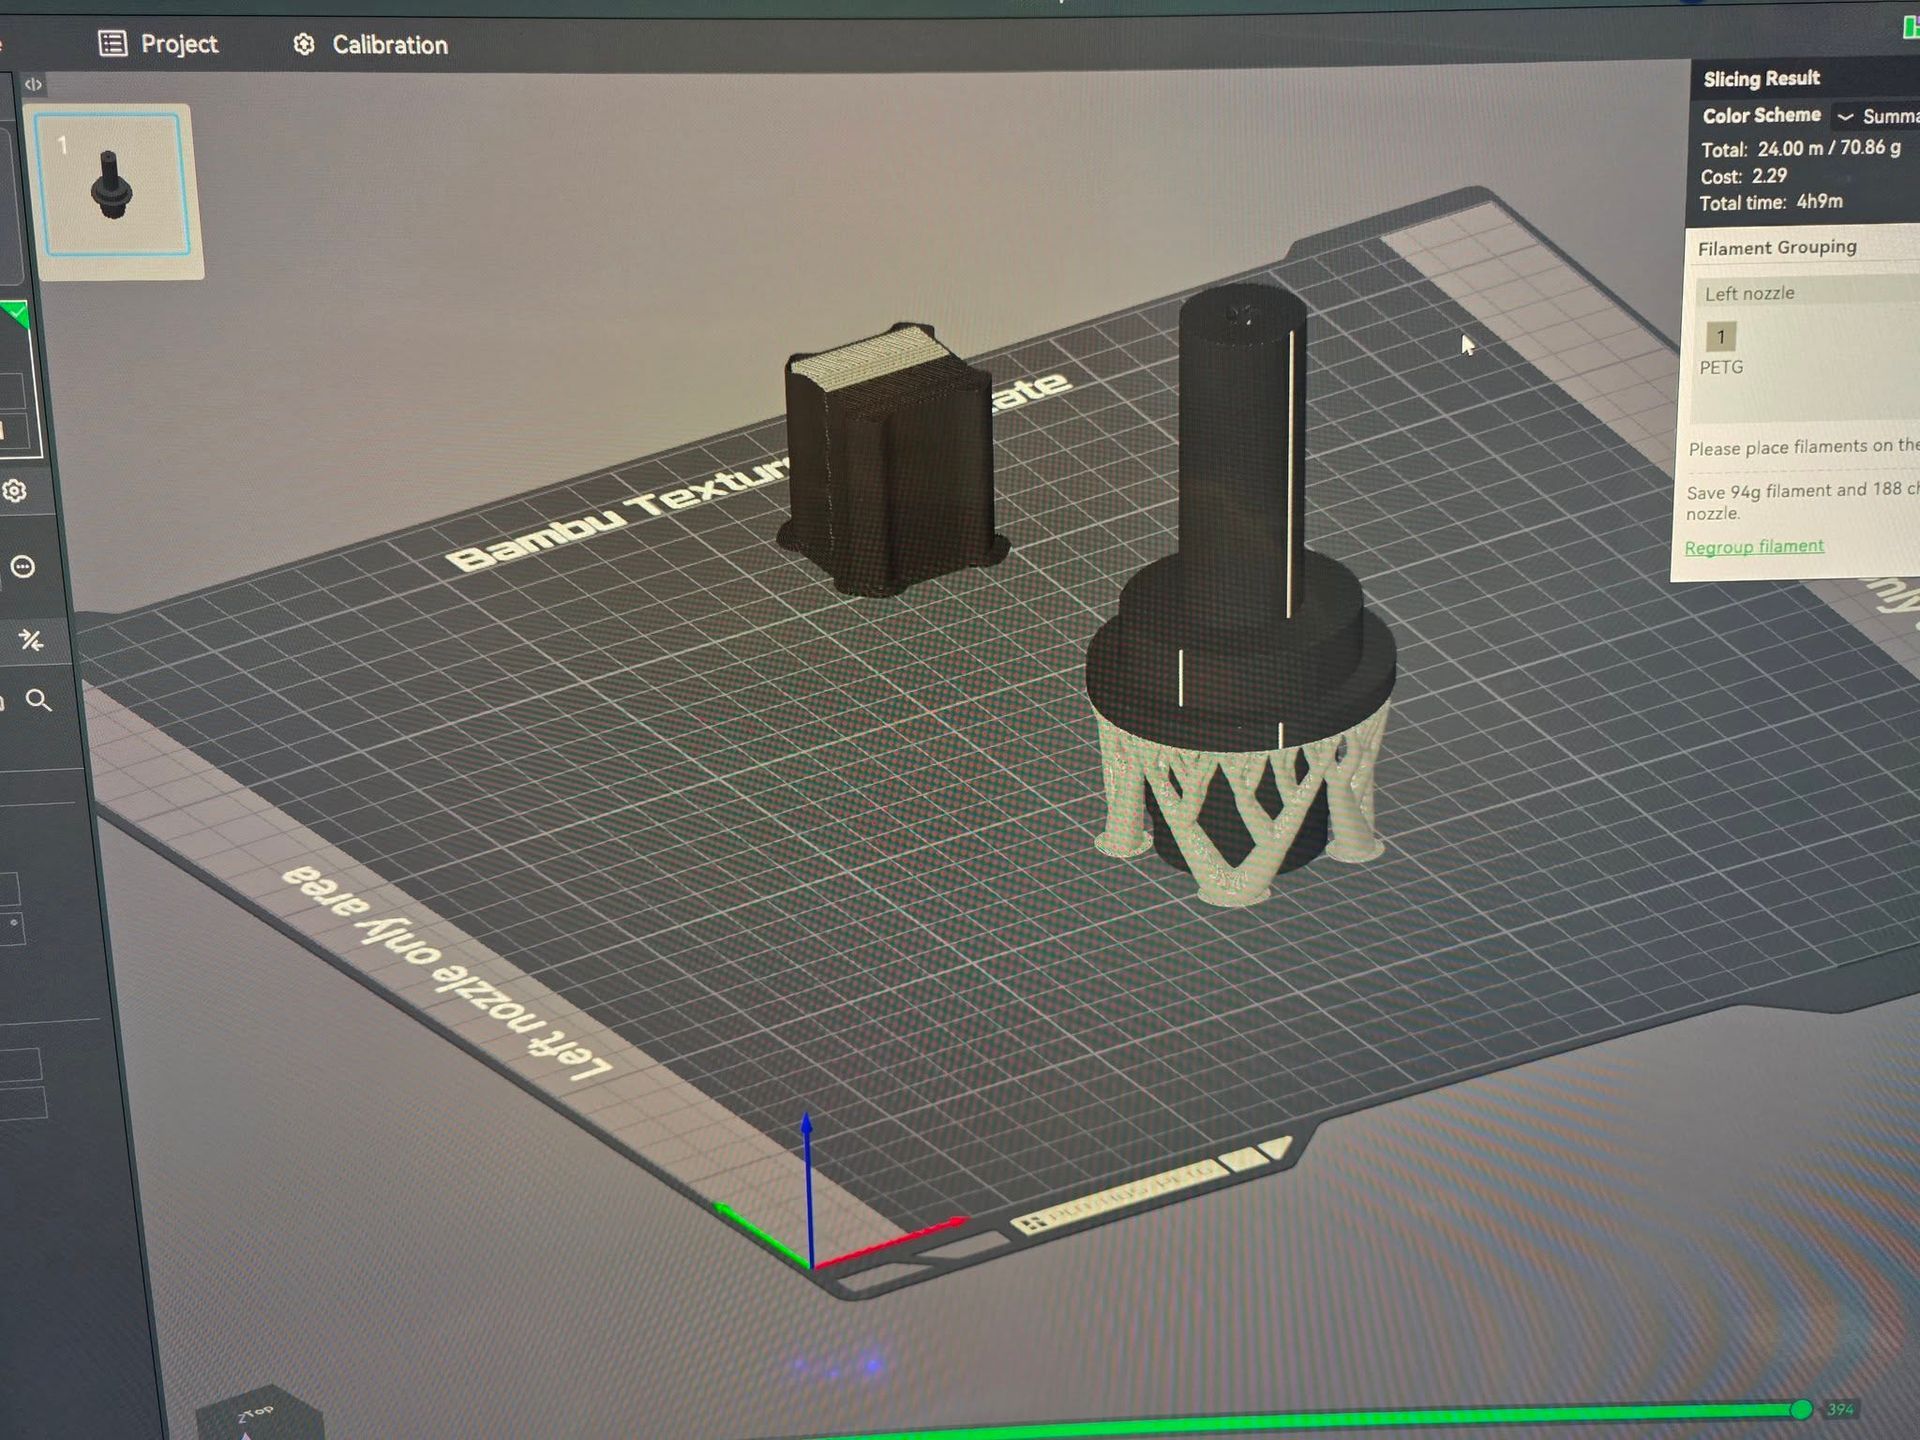
Task: Collapse the left panel using the chevron icon
Action: (36, 85)
